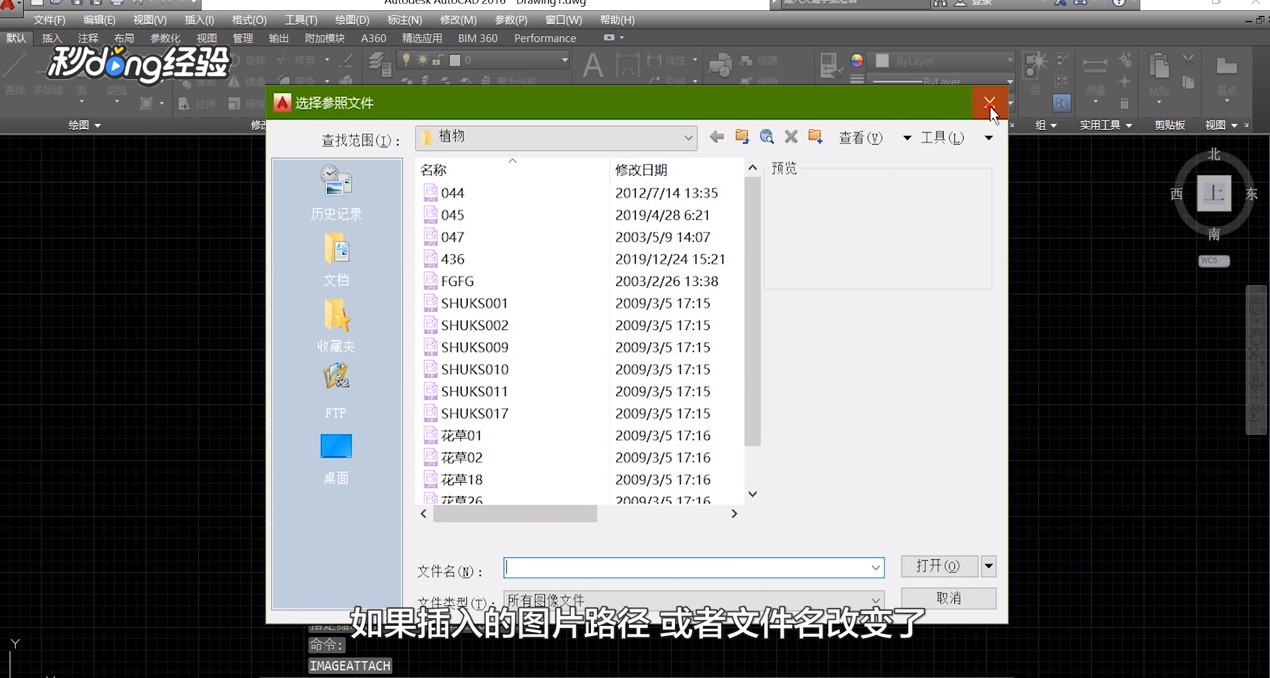This screenshot has width=1270, height=678.
Task: Open the FTP sidebar location
Action: point(336,391)
